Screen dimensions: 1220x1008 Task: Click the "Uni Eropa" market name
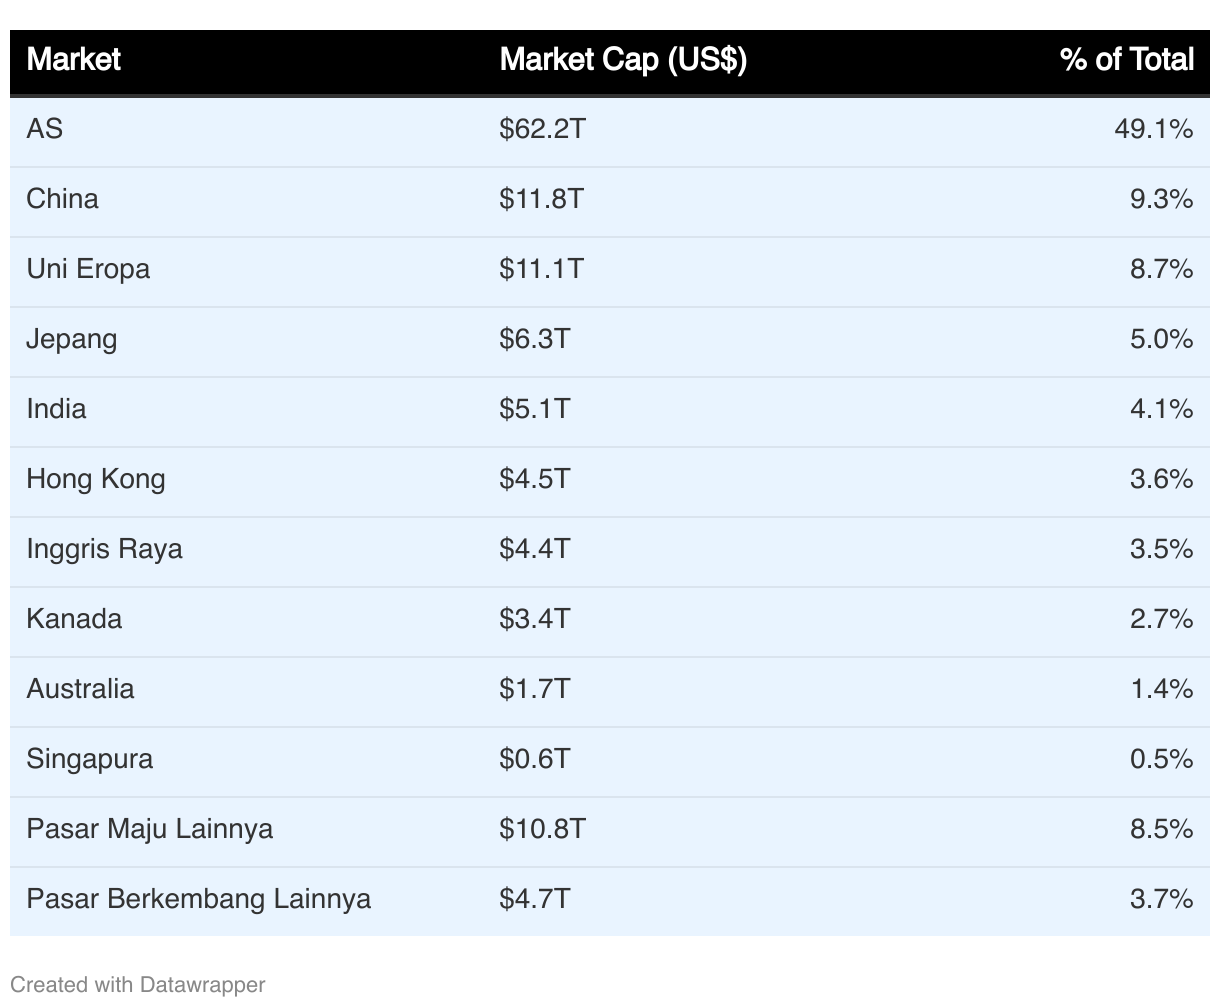tap(88, 269)
